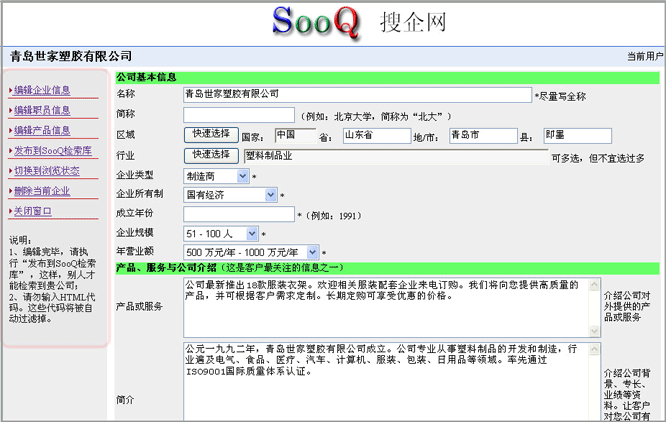Click the 行业 field showing 塑料制品业

click(x=396, y=156)
